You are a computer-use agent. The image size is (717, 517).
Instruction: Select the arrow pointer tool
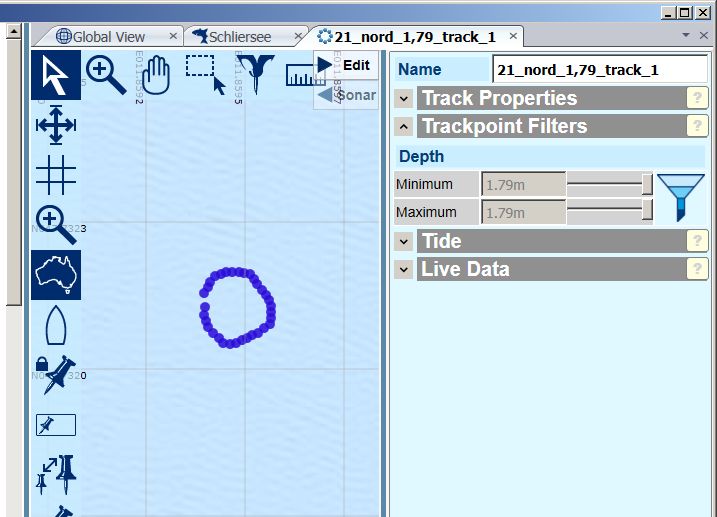pyautogui.click(x=56, y=74)
